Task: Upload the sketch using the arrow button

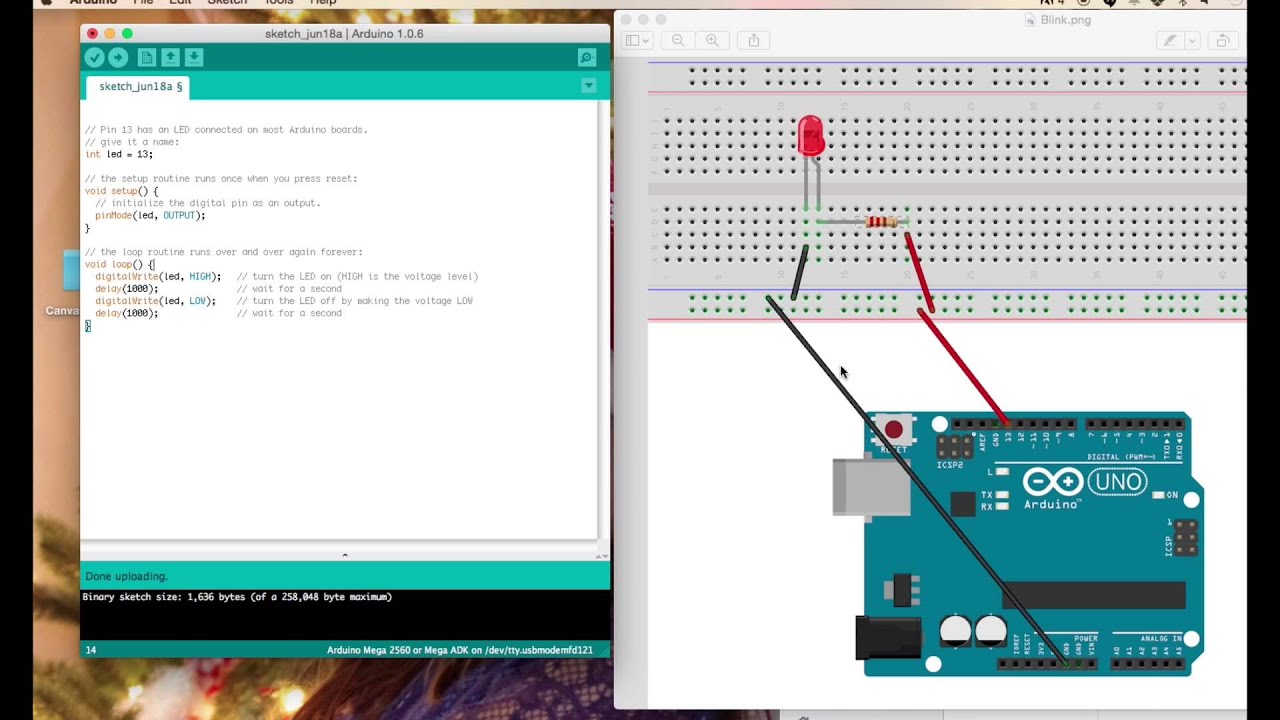Action: (118, 58)
